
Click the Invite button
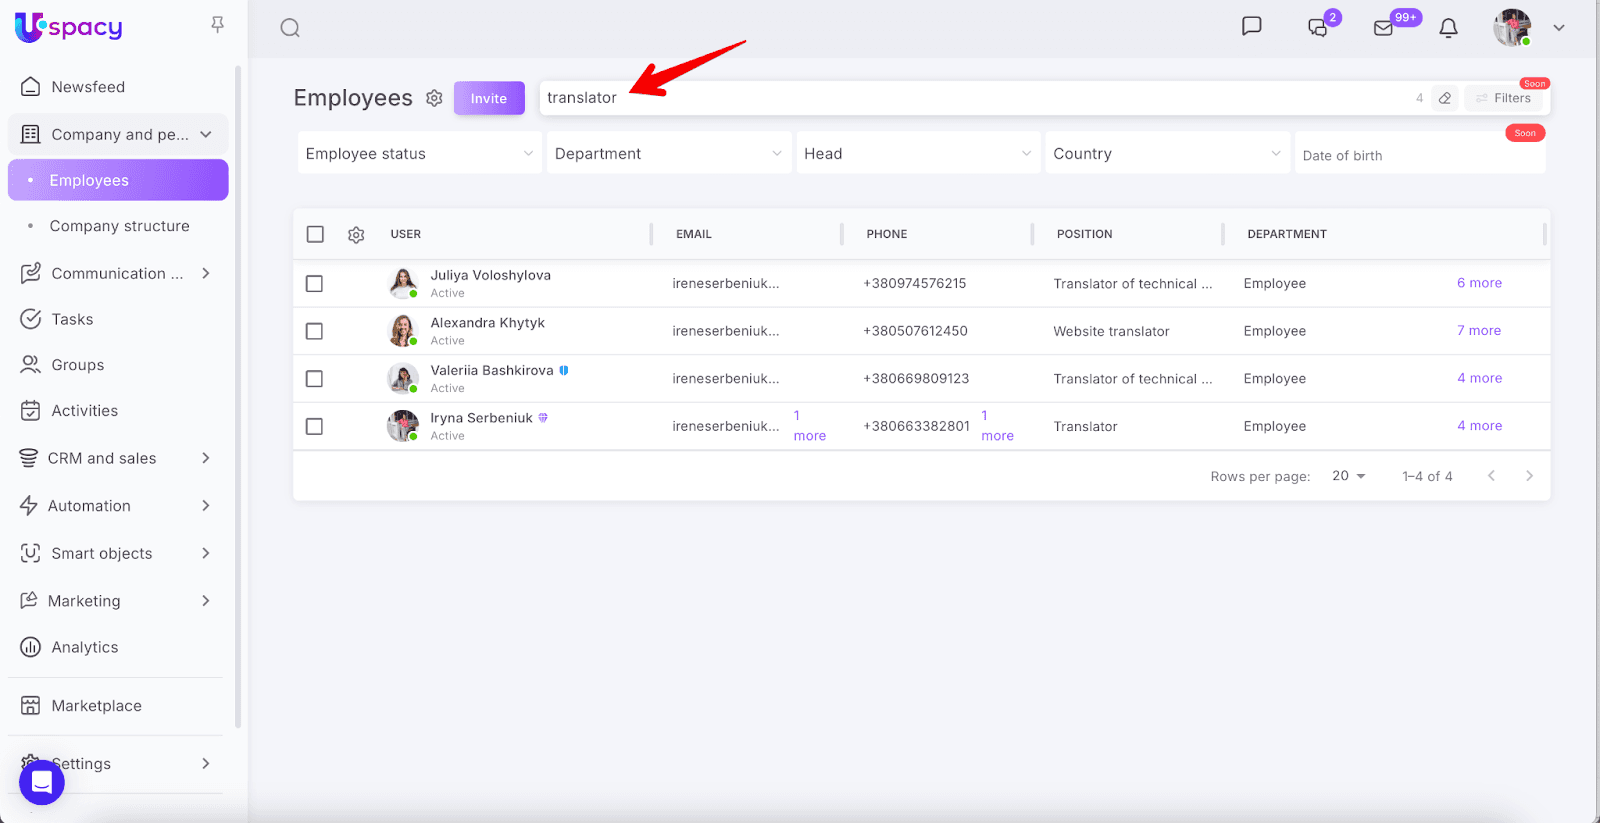pyautogui.click(x=489, y=98)
